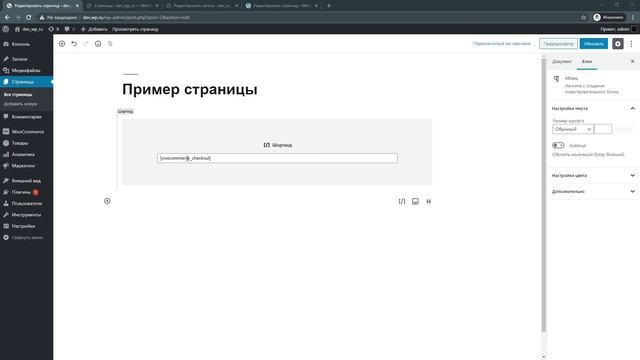The image size is (640, 360).
Task: Open the dev_wp_ru site home link
Action: pos(29,29)
